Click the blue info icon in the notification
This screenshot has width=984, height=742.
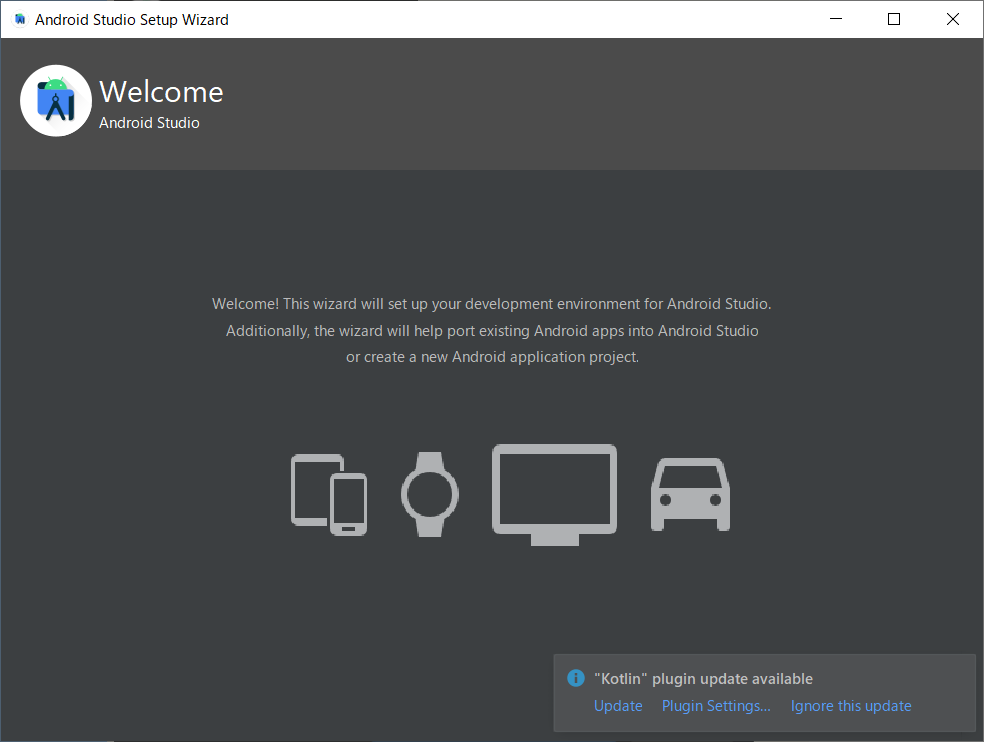tap(575, 678)
